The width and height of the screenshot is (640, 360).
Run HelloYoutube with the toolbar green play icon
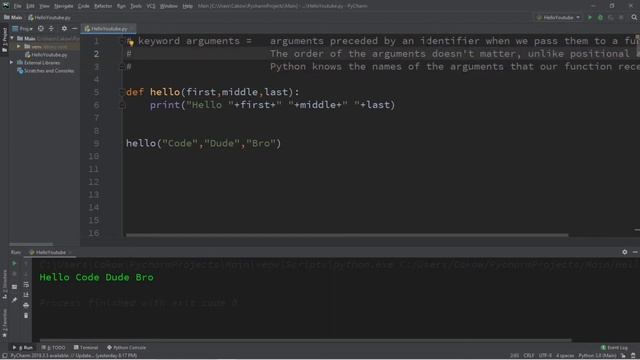click(x=590, y=18)
